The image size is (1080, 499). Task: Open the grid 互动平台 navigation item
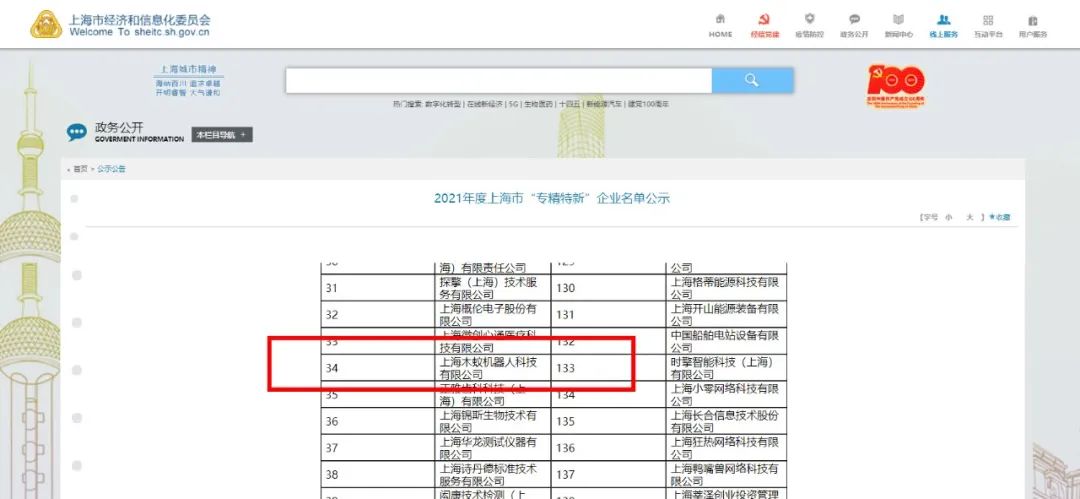[x=988, y=26]
